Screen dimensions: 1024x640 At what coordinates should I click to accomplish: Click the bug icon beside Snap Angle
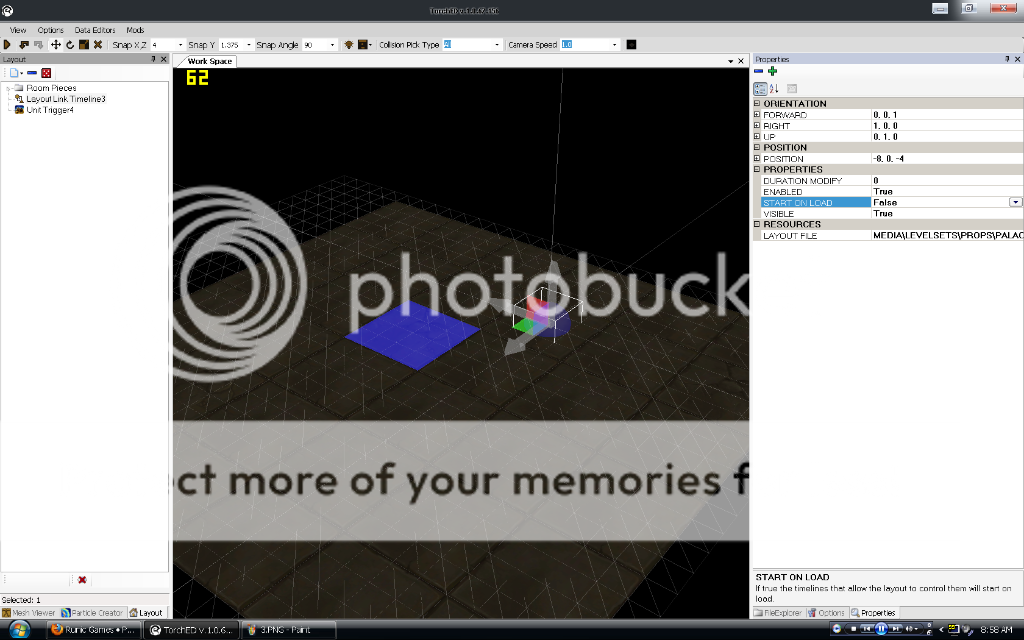tap(349, 44)
